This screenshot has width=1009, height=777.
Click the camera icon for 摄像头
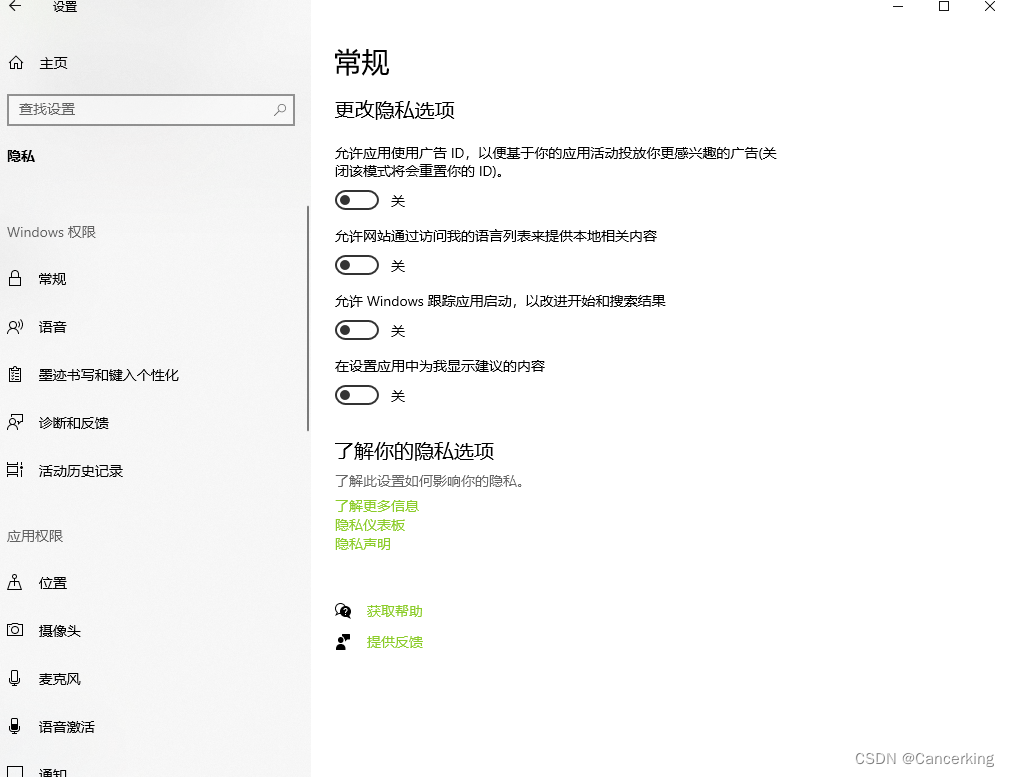[x=15, y=630]
